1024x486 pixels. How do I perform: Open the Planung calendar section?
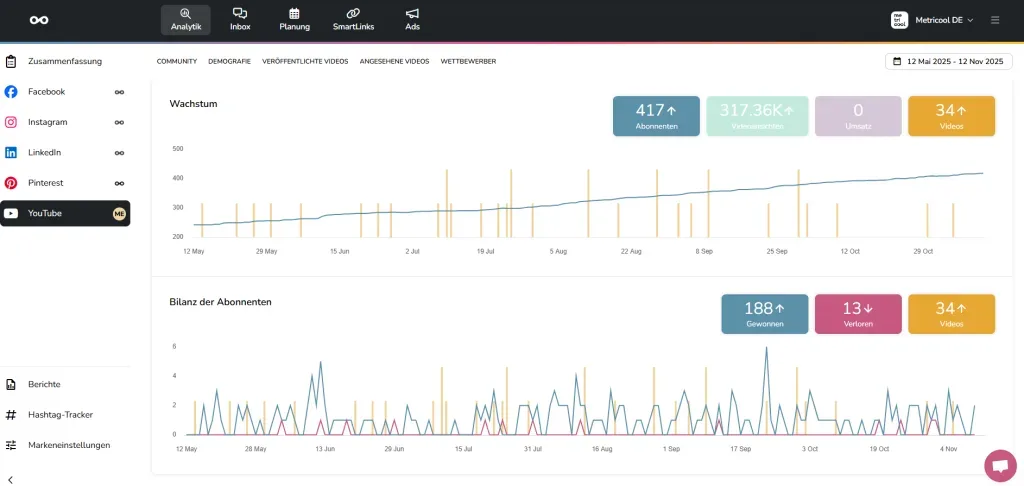point(294,20)
